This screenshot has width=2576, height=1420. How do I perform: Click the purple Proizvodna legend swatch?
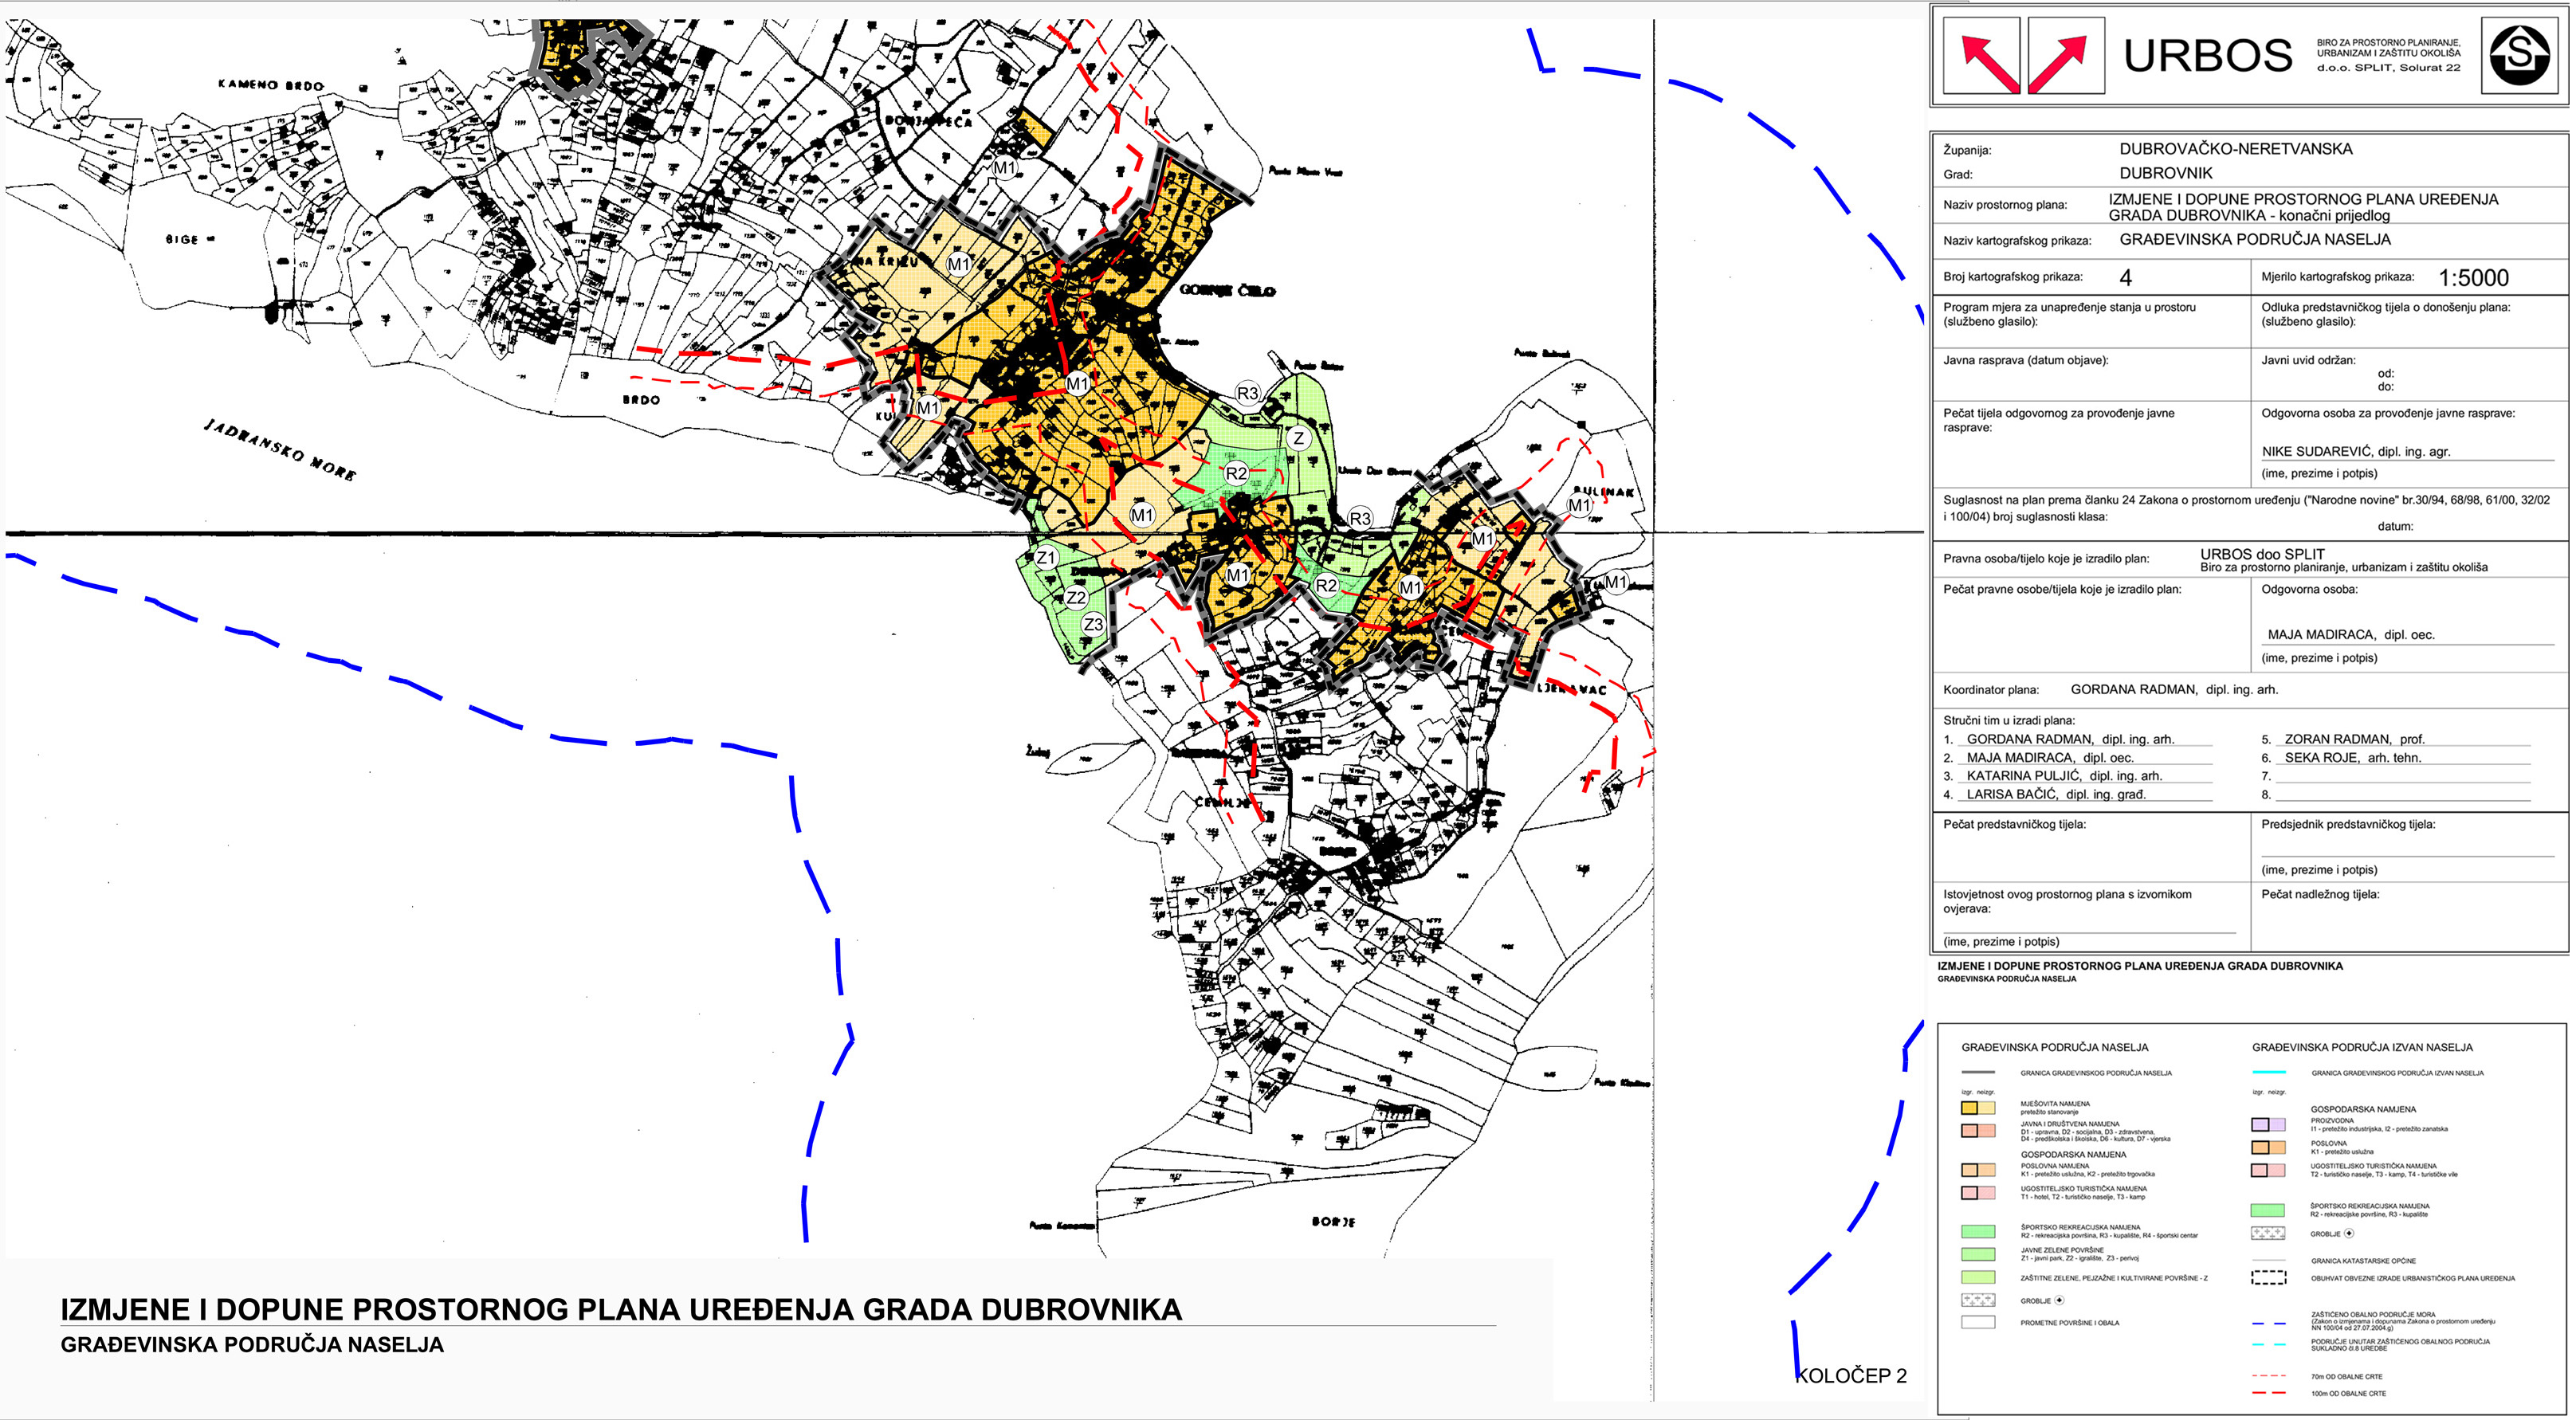(2267, 1125)
